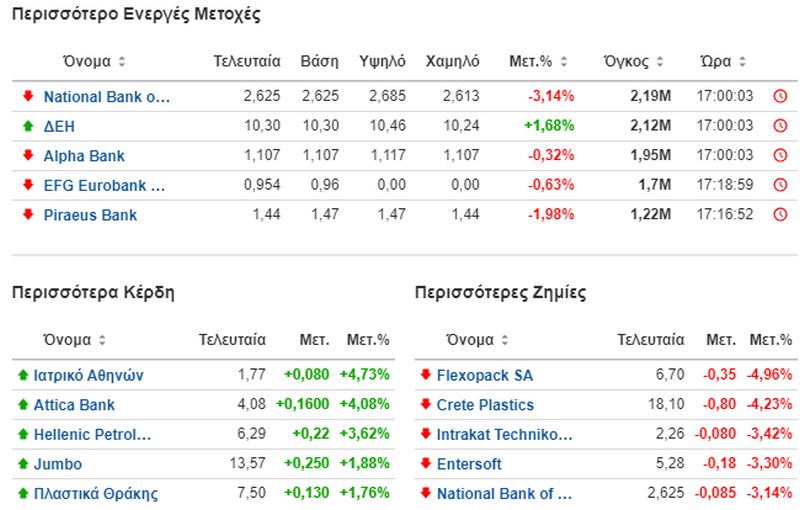Click the +1,68% change for ΔΕΗ
Viewport: 800px width, 510px height.
(549, 125)
